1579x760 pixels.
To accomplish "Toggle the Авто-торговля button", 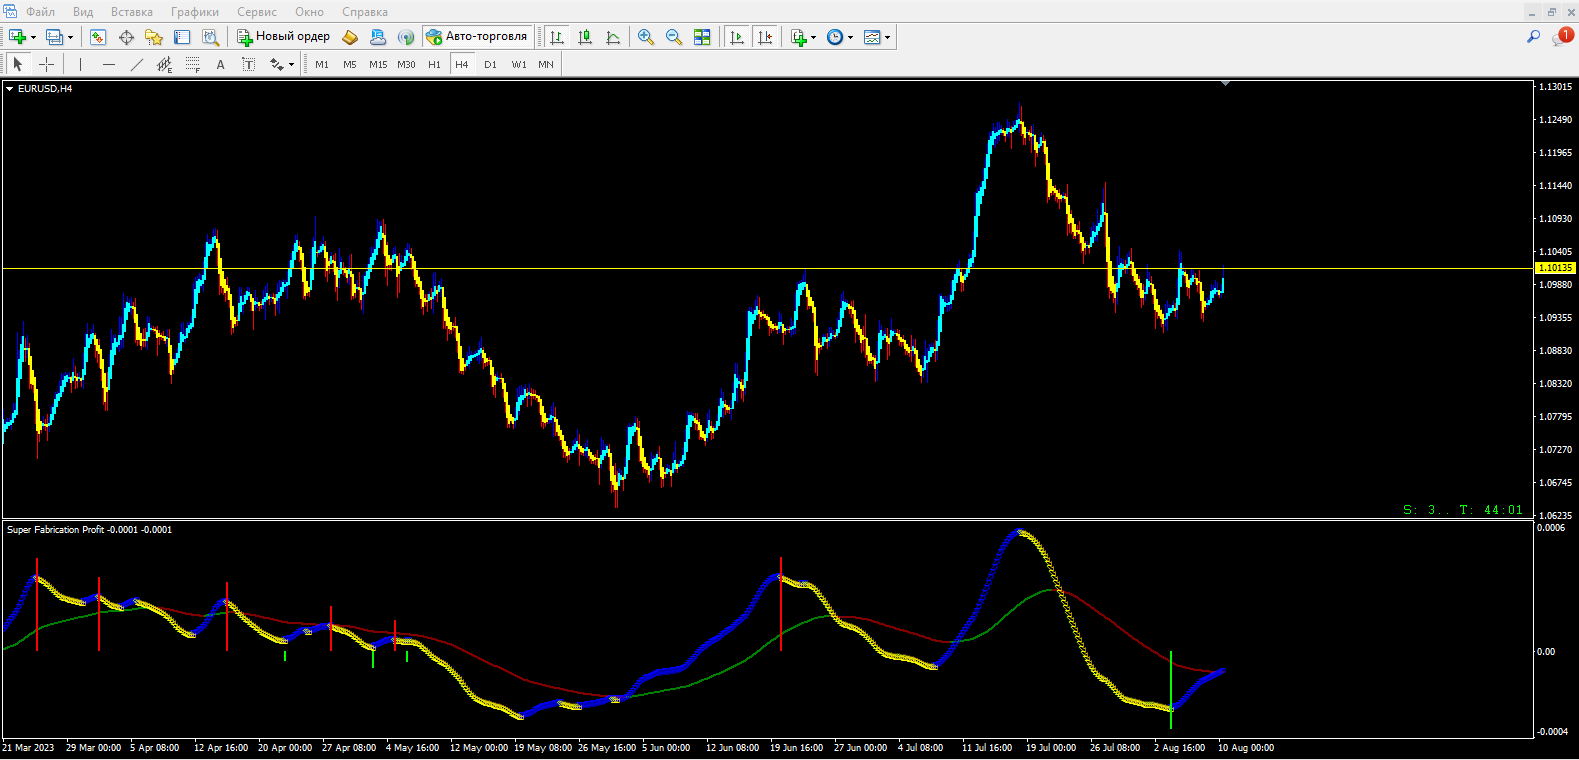I will click(477, 37).
